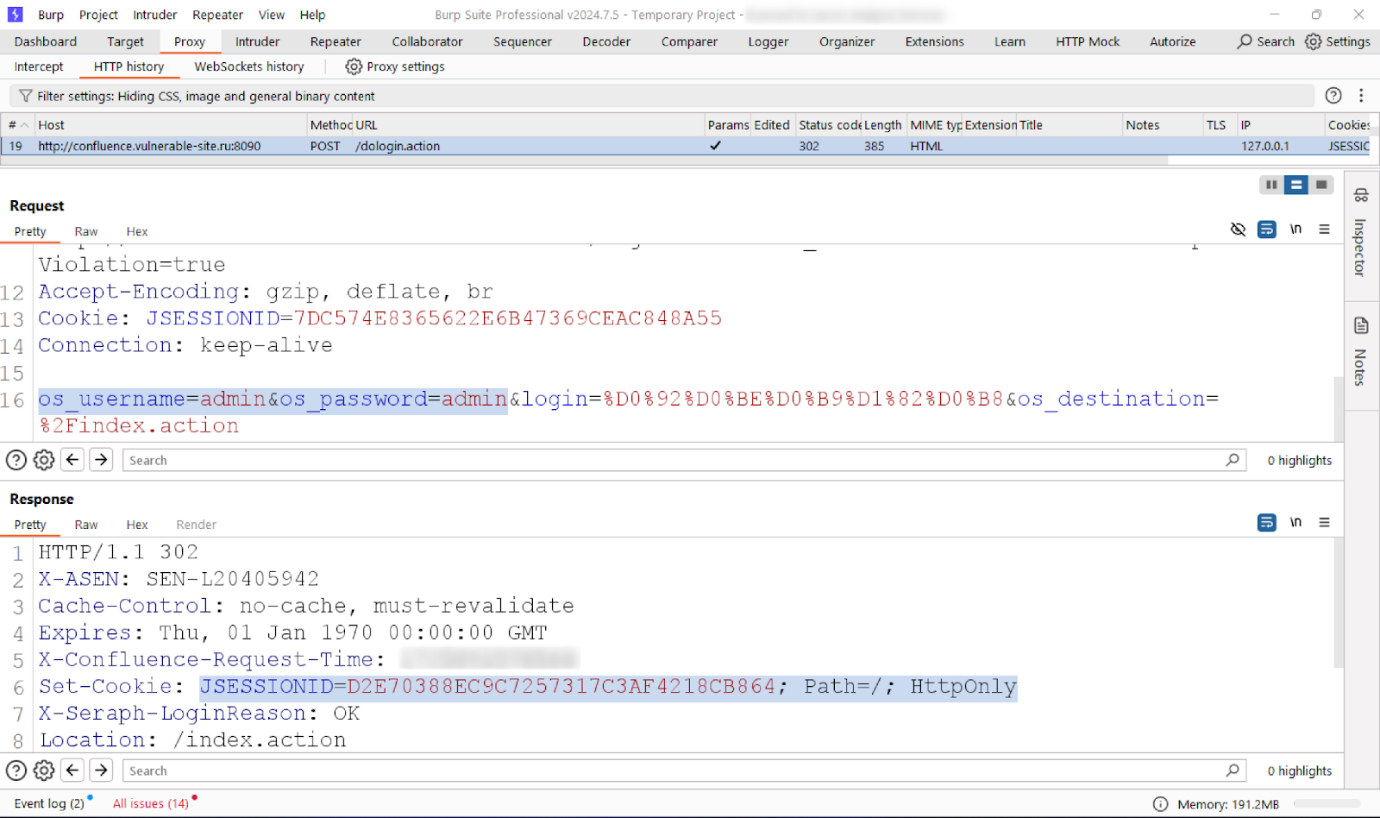The image size is (1380, 818).
Task: Click the filter funnel icon
Action: 26,96
